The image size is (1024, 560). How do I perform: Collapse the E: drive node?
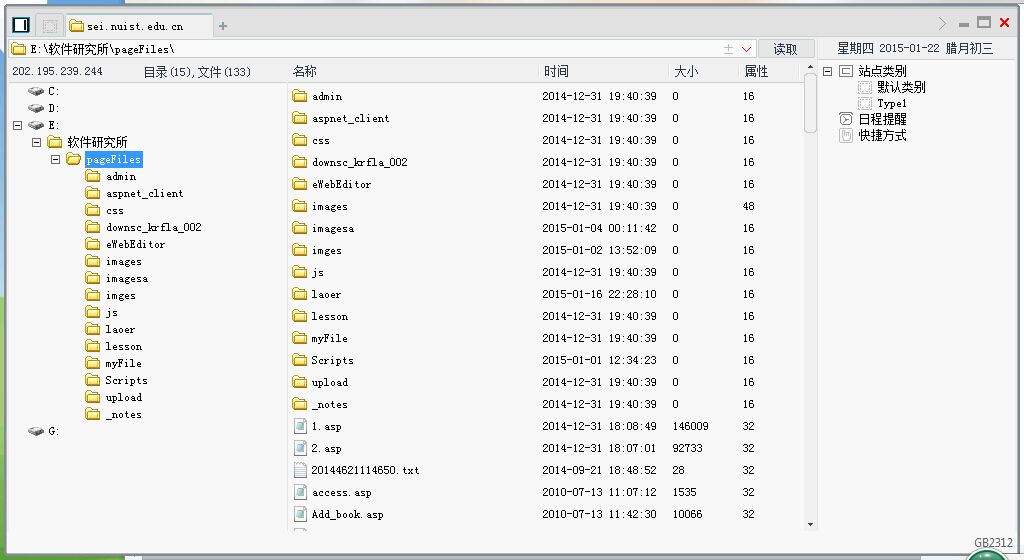18,125
